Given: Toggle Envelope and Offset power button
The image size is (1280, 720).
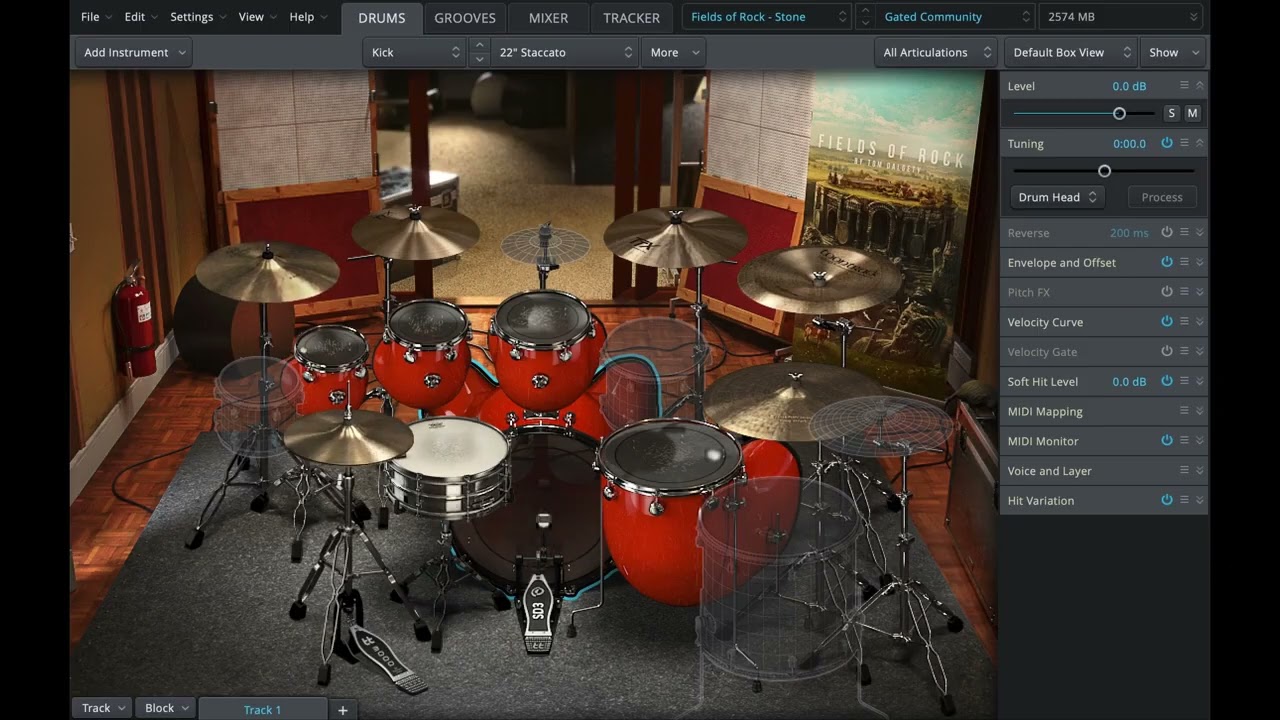Looking at the screenshot, I should 1166,262.
